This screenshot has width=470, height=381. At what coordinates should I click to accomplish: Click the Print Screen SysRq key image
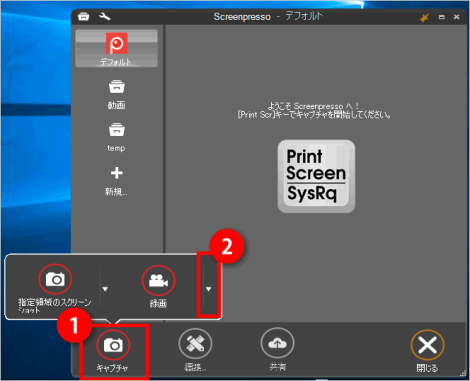[x=316, y=176]
